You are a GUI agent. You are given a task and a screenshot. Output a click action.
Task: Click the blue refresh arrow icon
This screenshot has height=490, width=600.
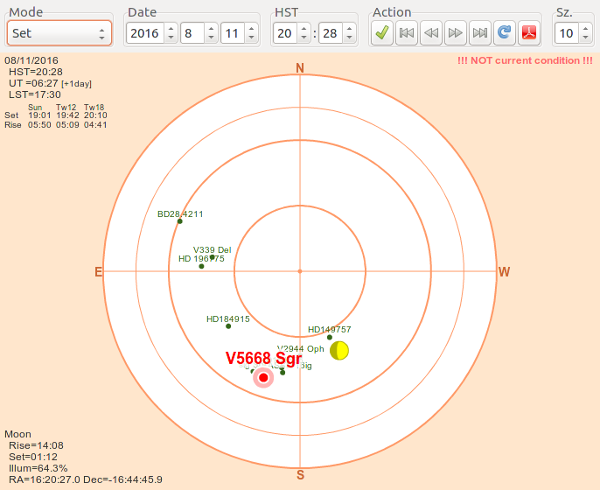click(x=504, y=33)
